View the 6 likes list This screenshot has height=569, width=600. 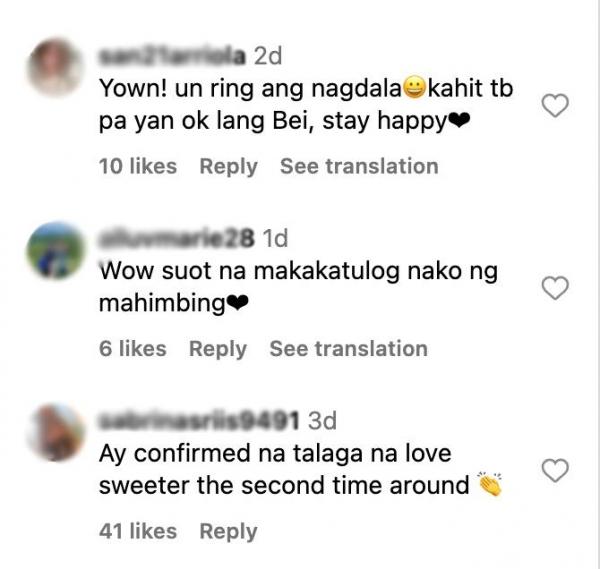pyautogui.click(x=132, y=349)
